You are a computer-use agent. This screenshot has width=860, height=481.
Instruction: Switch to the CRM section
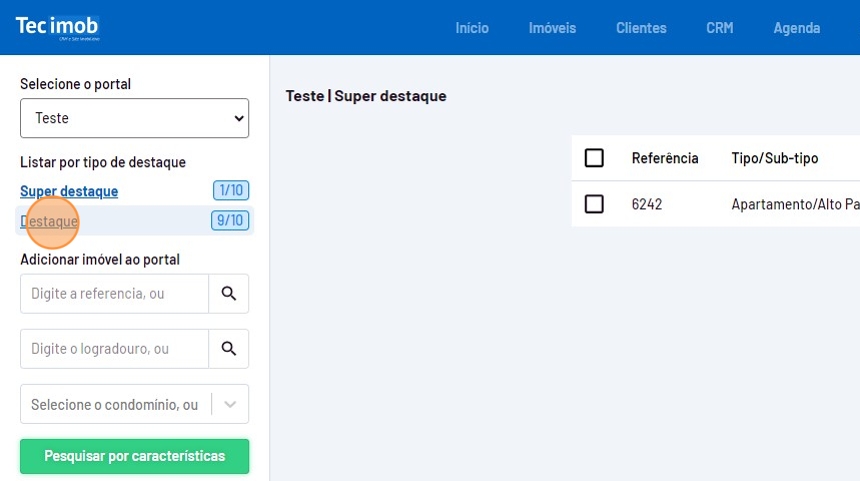(719, 28)
